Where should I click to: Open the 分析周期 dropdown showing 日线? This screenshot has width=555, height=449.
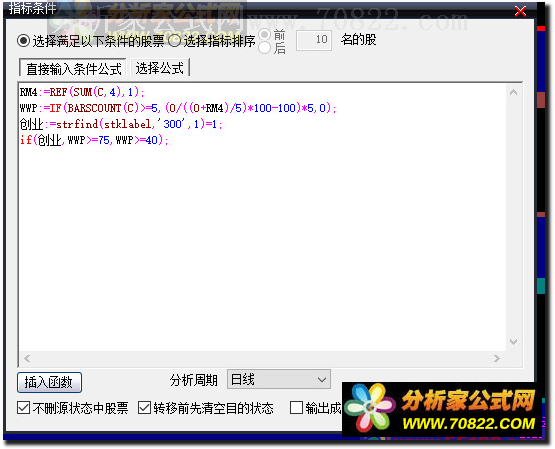click(279, 379)
